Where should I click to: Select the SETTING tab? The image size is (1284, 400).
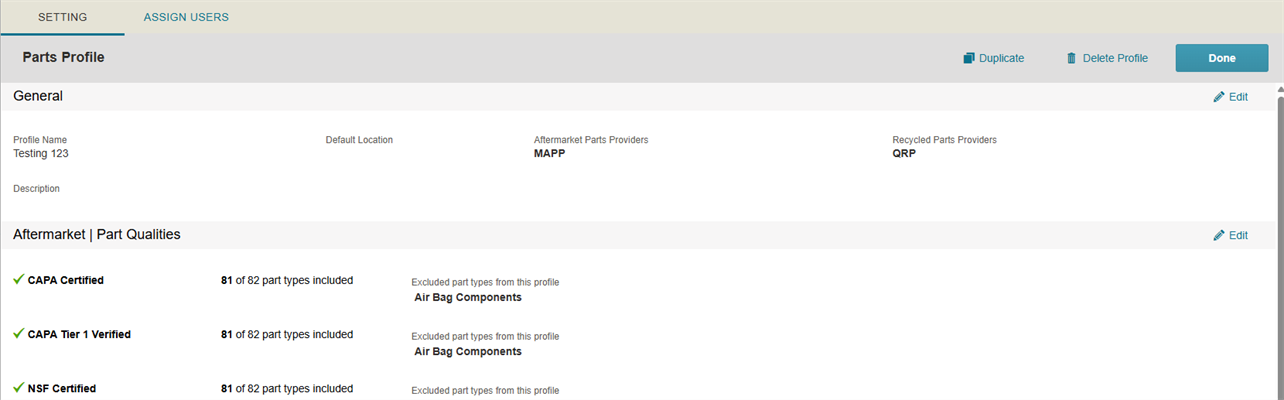point(62,17)
